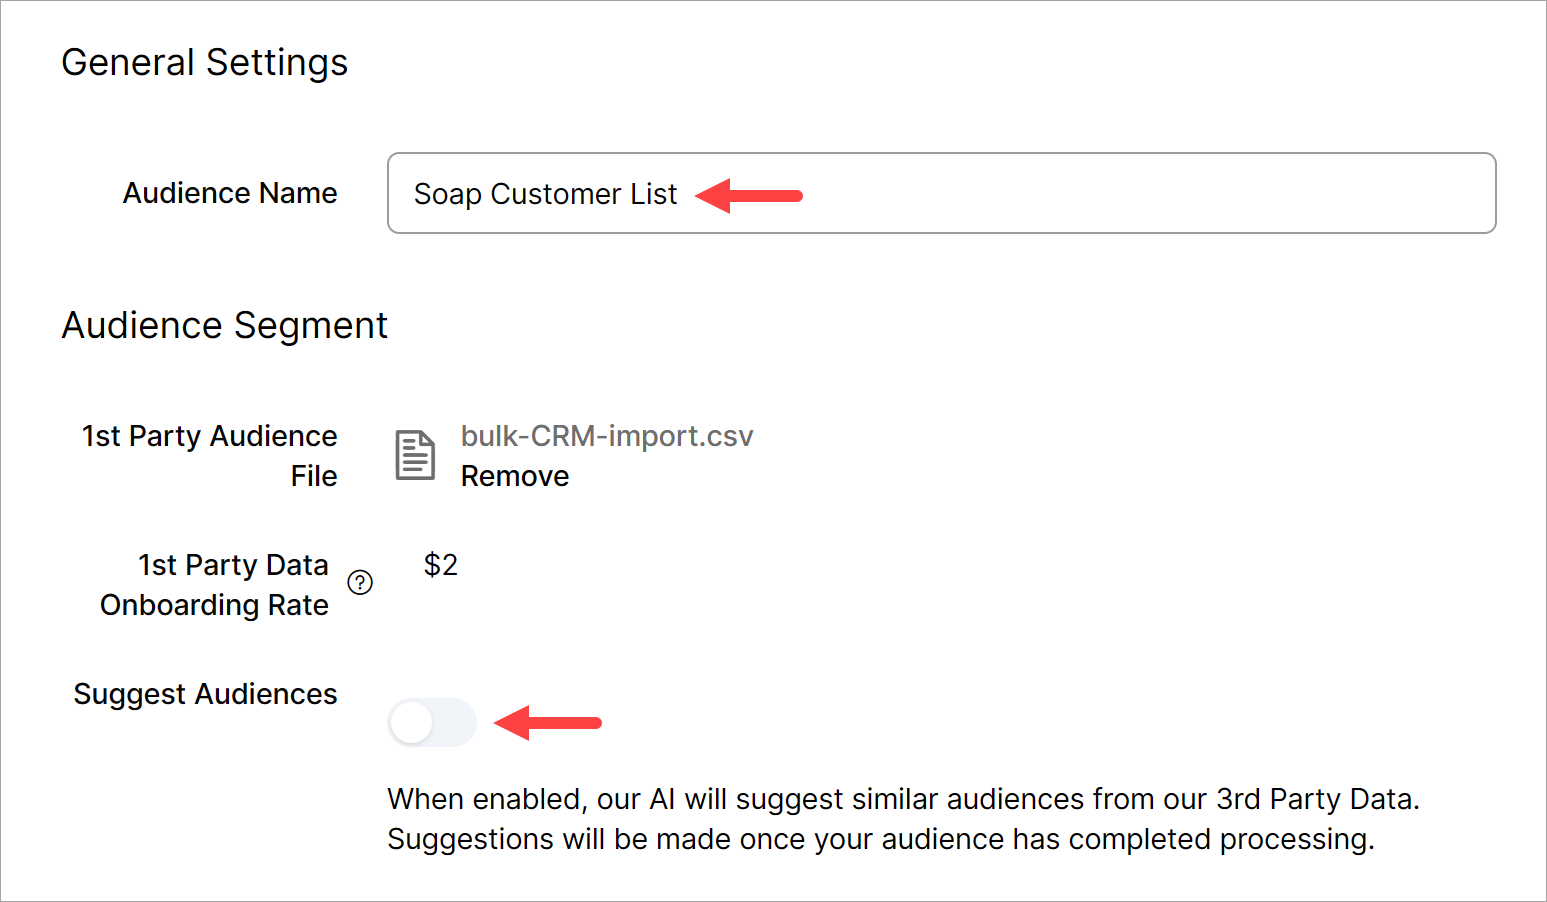Click the Audience Segment heading
This screenshot has width=1547, height=902.
225,325
